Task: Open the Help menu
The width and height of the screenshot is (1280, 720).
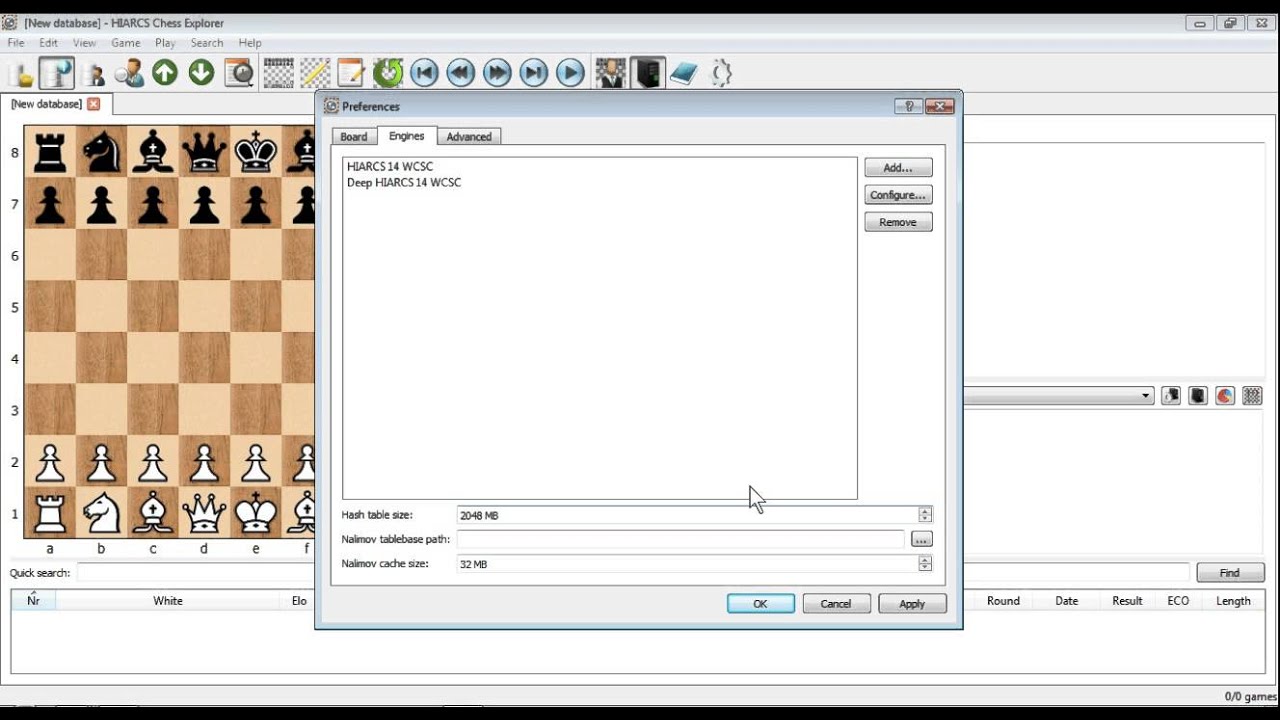Action: pyautogui.click(x=250, y=43)
